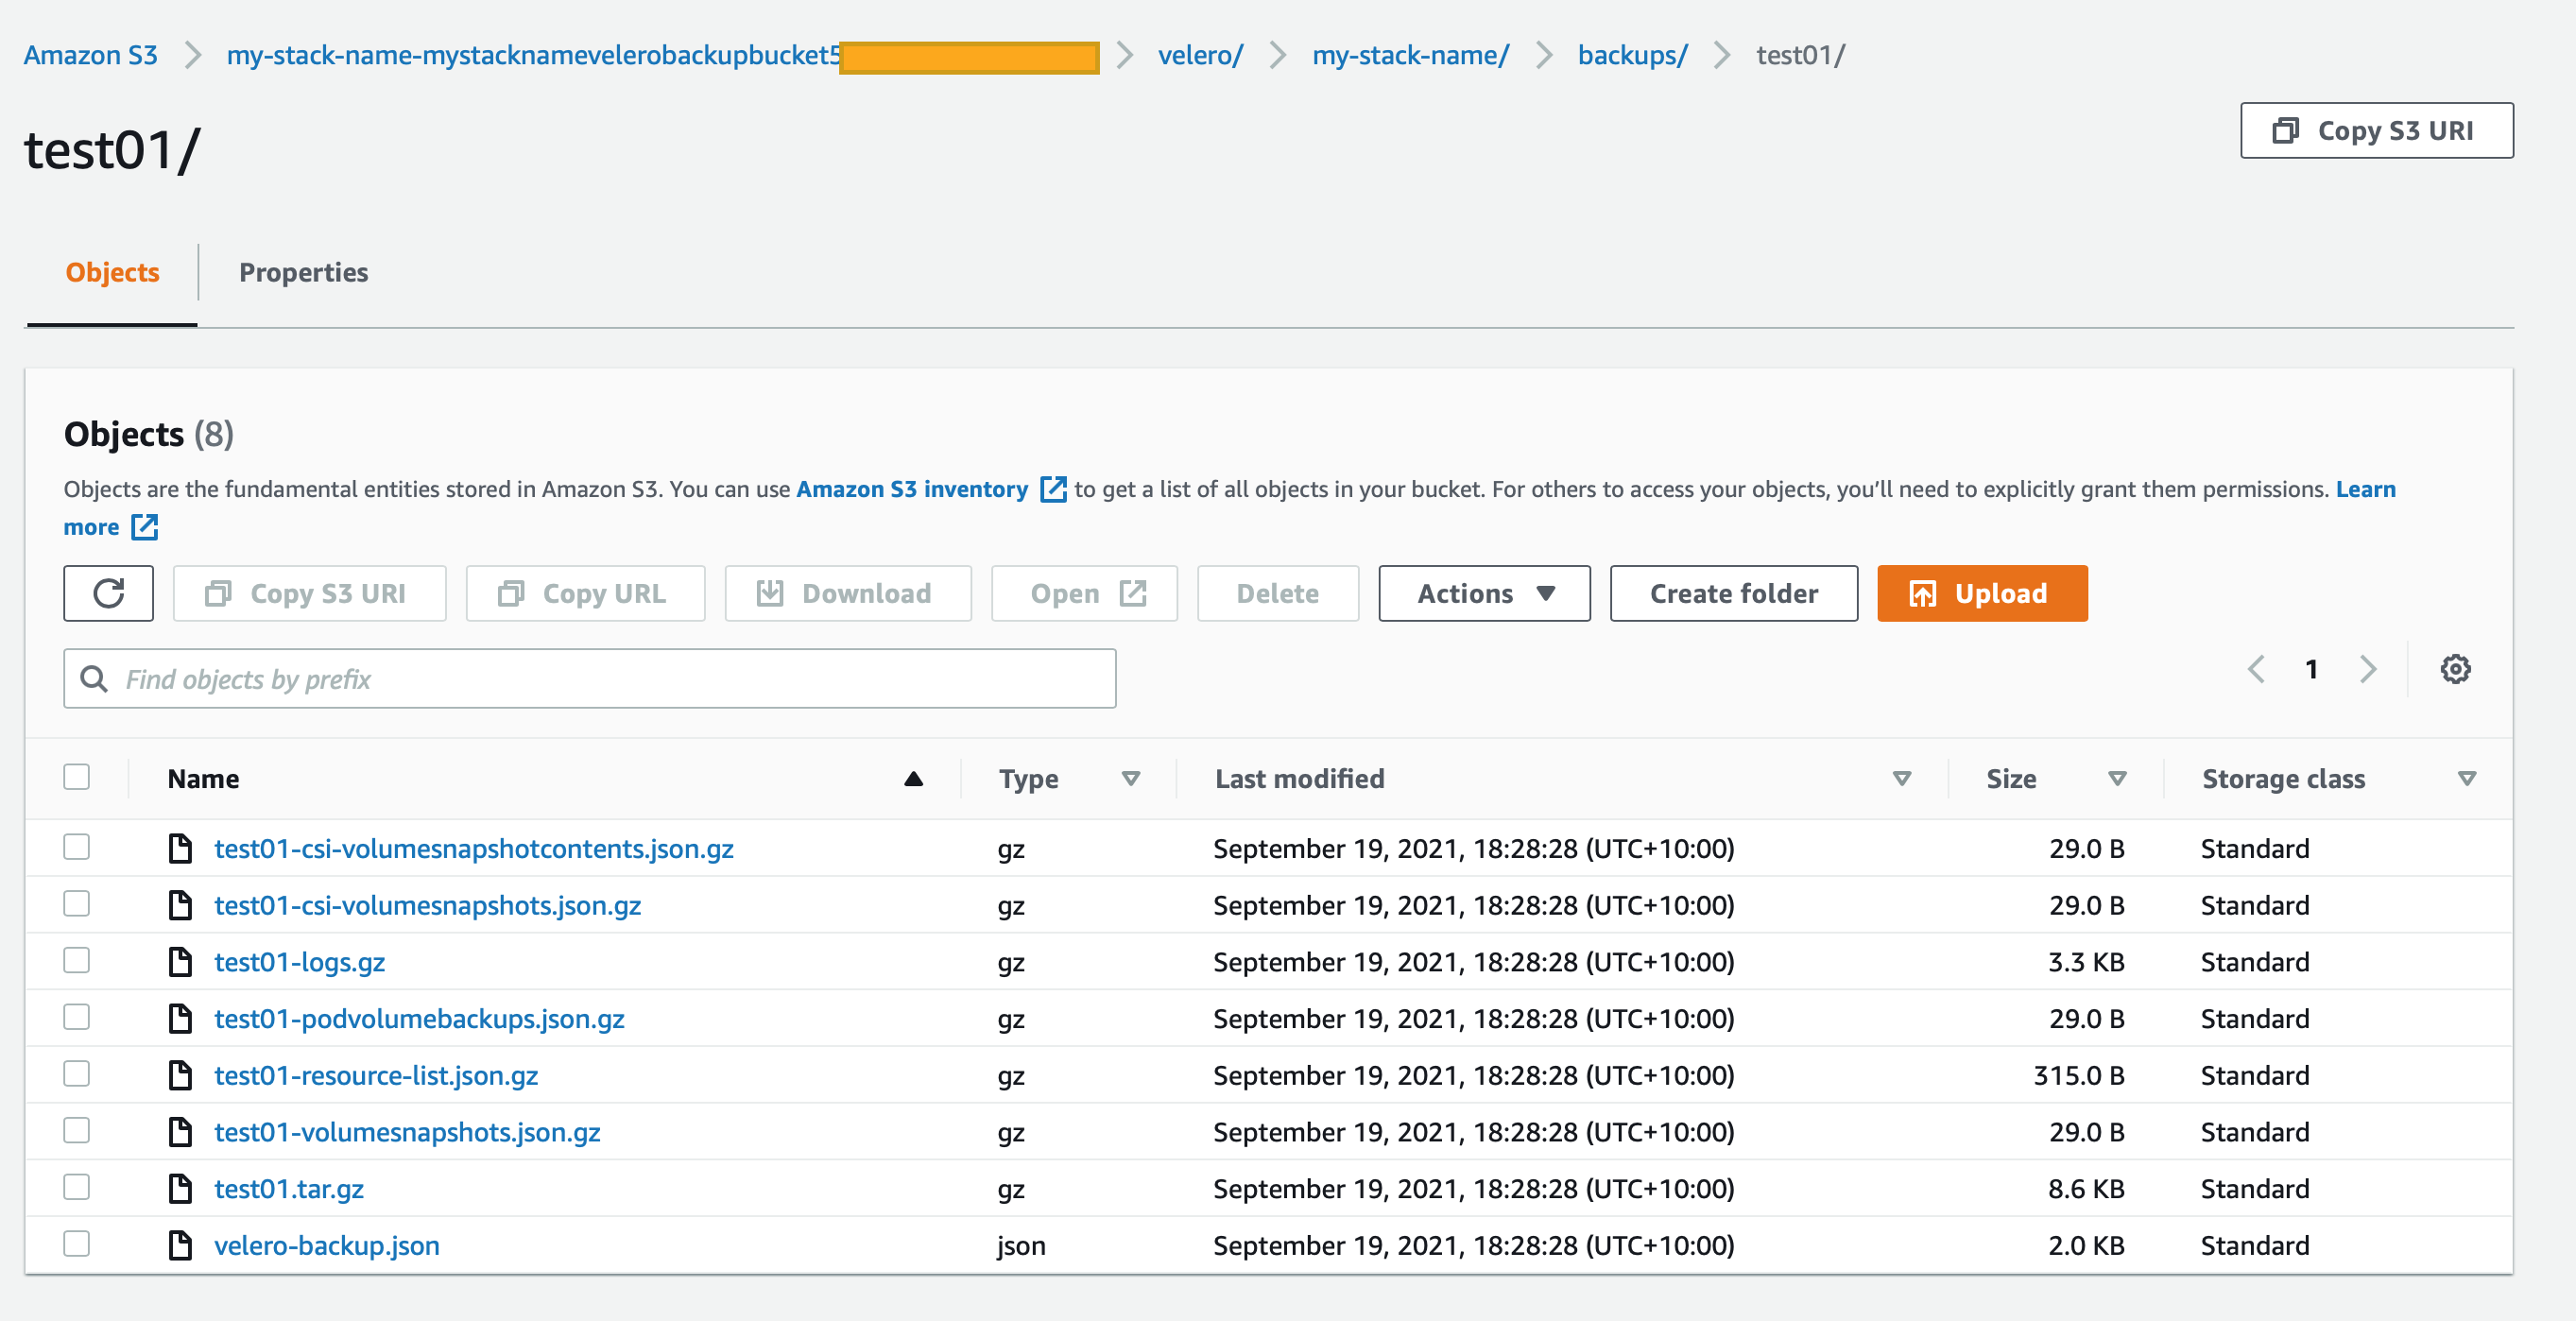
Task: Click the Download button in toolbar
Action: click(848, 594)
